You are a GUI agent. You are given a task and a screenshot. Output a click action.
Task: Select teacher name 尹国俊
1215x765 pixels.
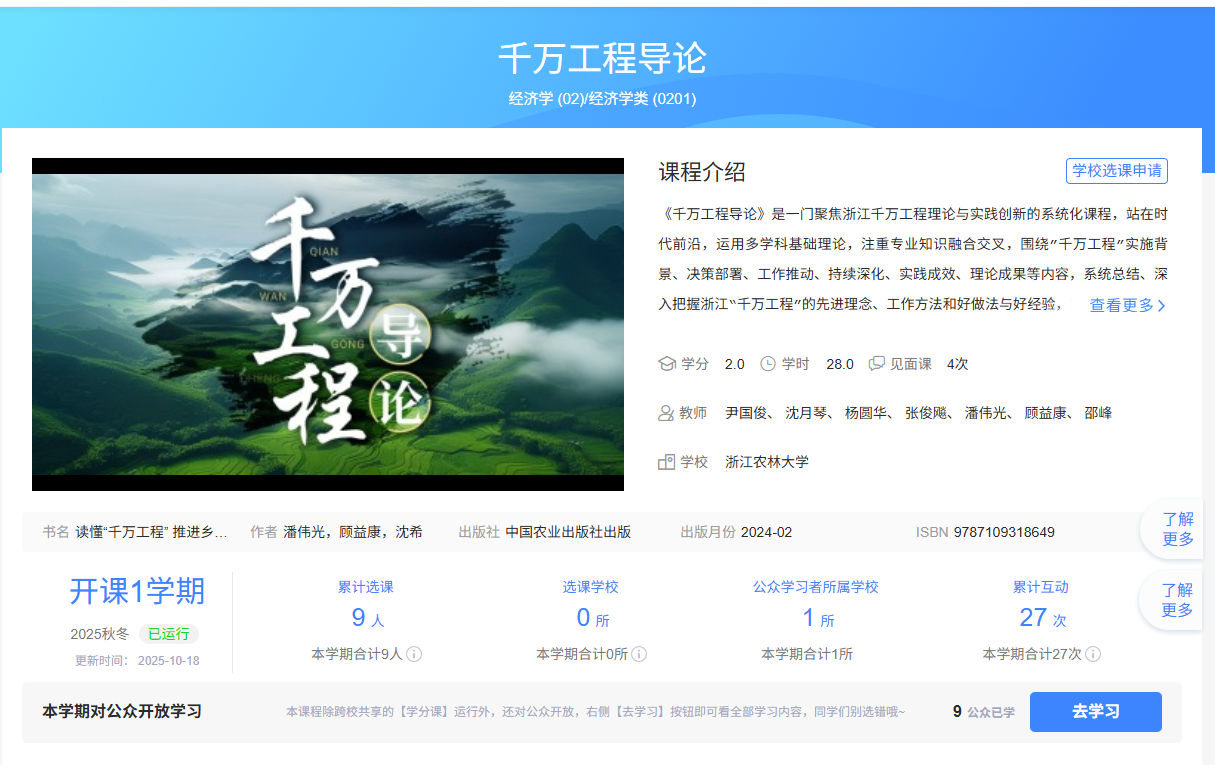pos(745,413)
